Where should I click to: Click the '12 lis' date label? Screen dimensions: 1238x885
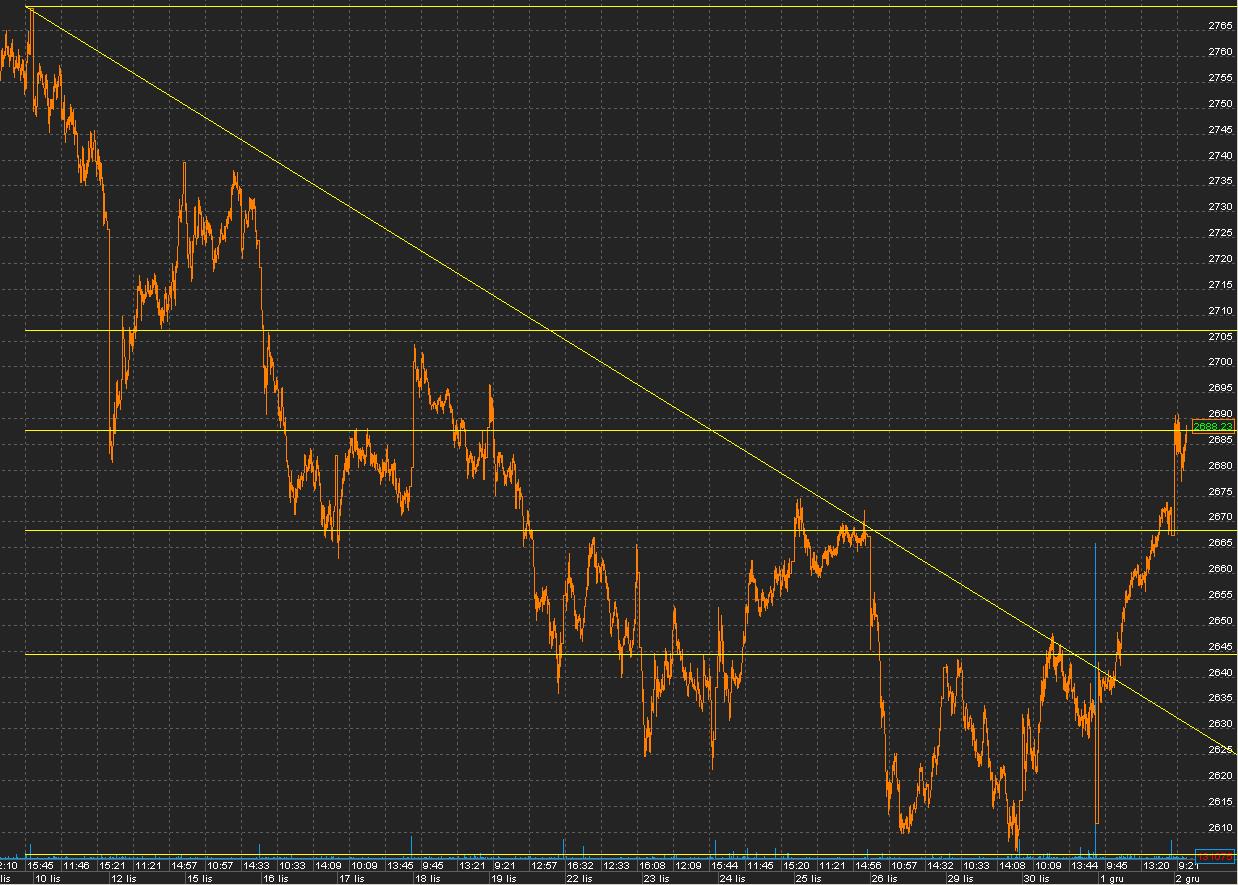(124, 878)
